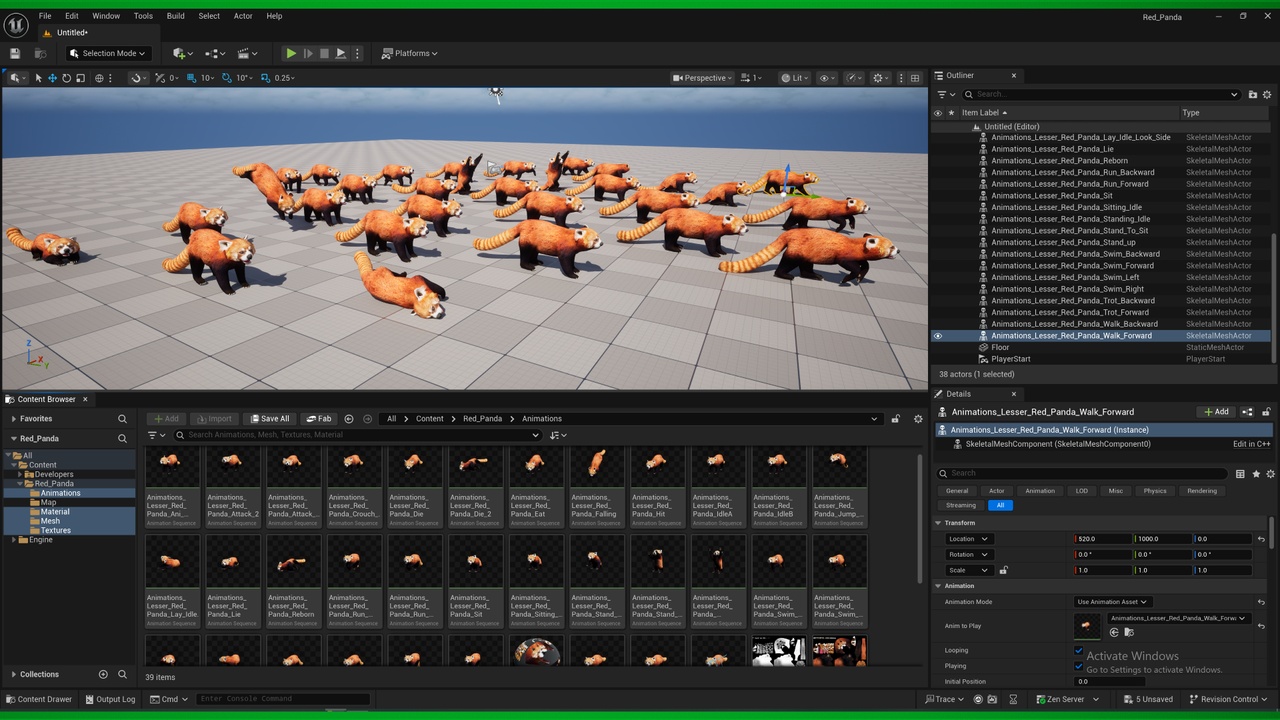1280x720 pixels.
Task: Click the Eject/launch button in the play toolbar
Action: pyautogui.click(x=341, y=53)
